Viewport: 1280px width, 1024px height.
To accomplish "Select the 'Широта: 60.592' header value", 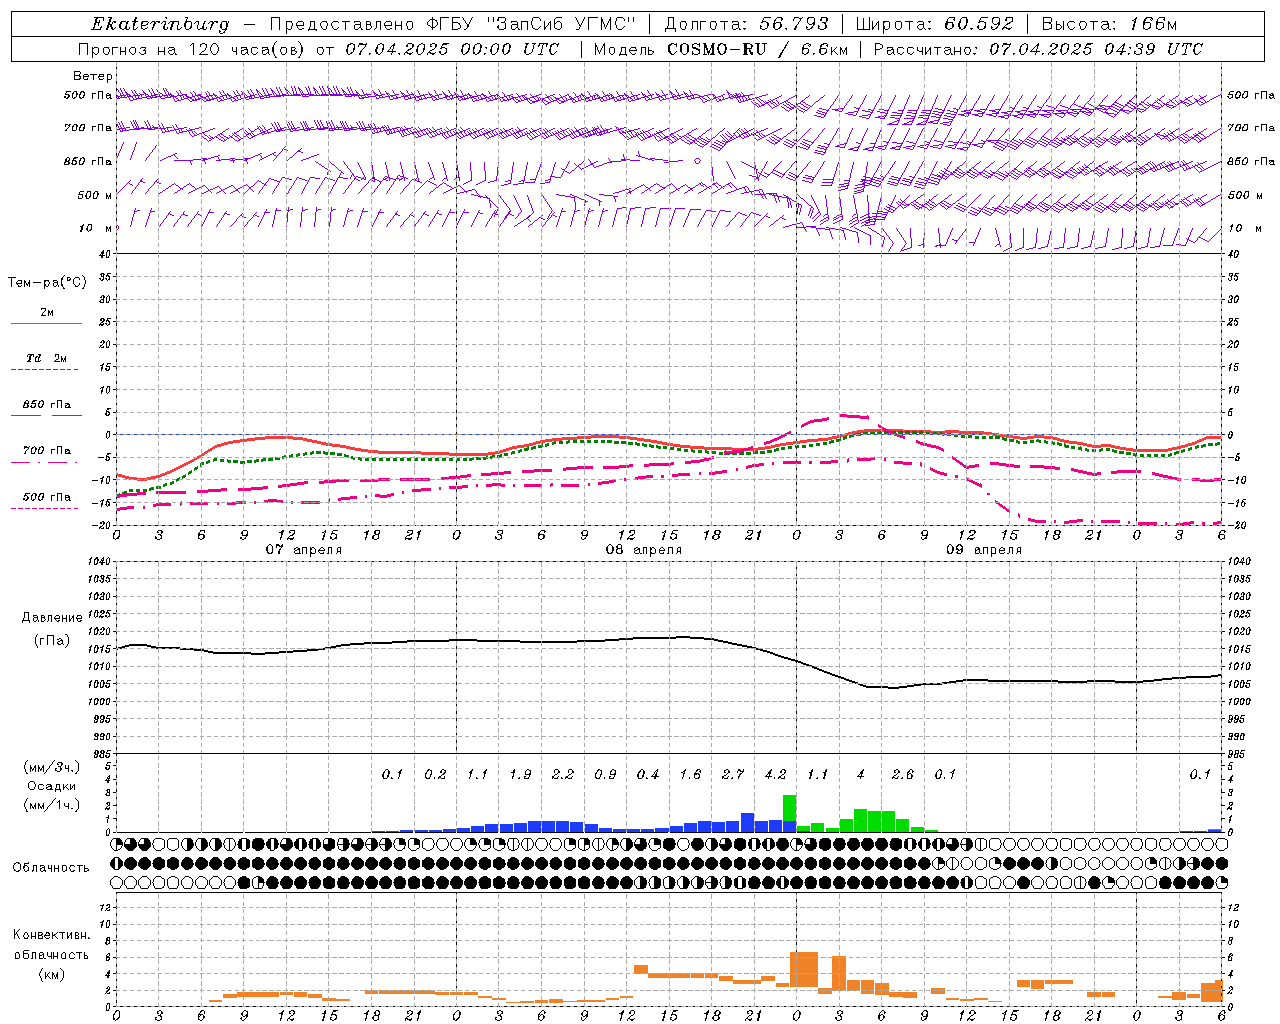I will click(934, 24).
